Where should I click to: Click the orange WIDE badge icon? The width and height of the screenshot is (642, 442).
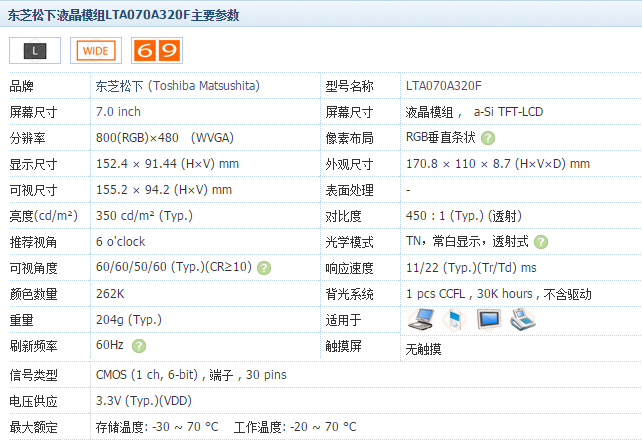coord(96,49)
